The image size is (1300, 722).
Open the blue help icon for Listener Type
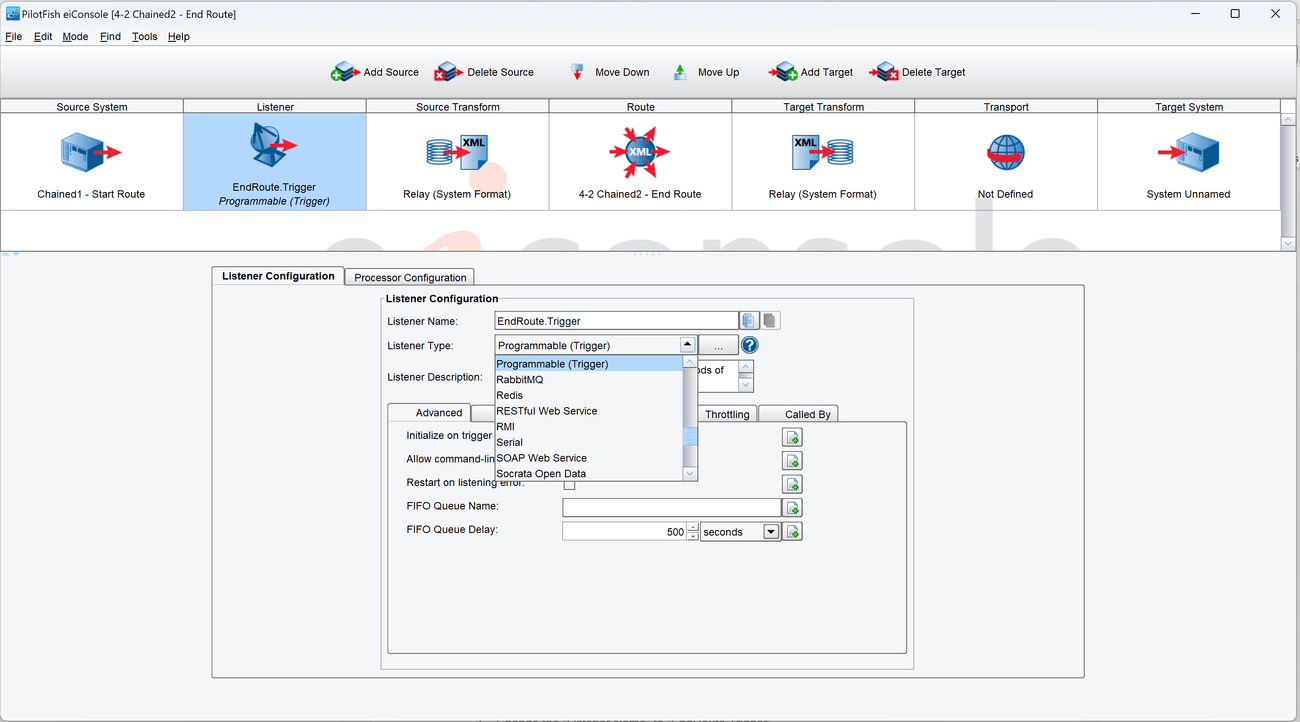[749, 345]
